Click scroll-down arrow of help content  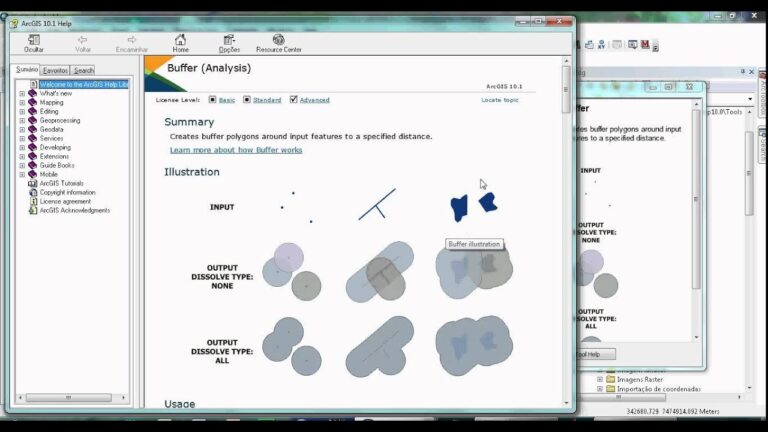(566, 403)
